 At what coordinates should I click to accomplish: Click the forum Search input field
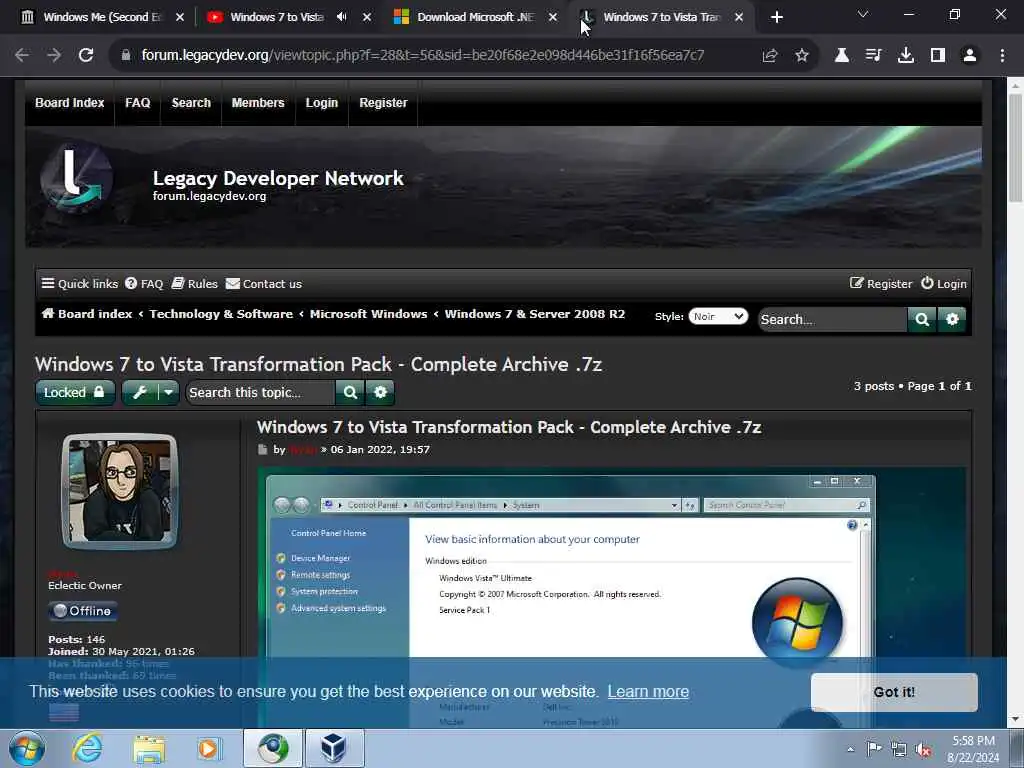[x=833, y=319]
